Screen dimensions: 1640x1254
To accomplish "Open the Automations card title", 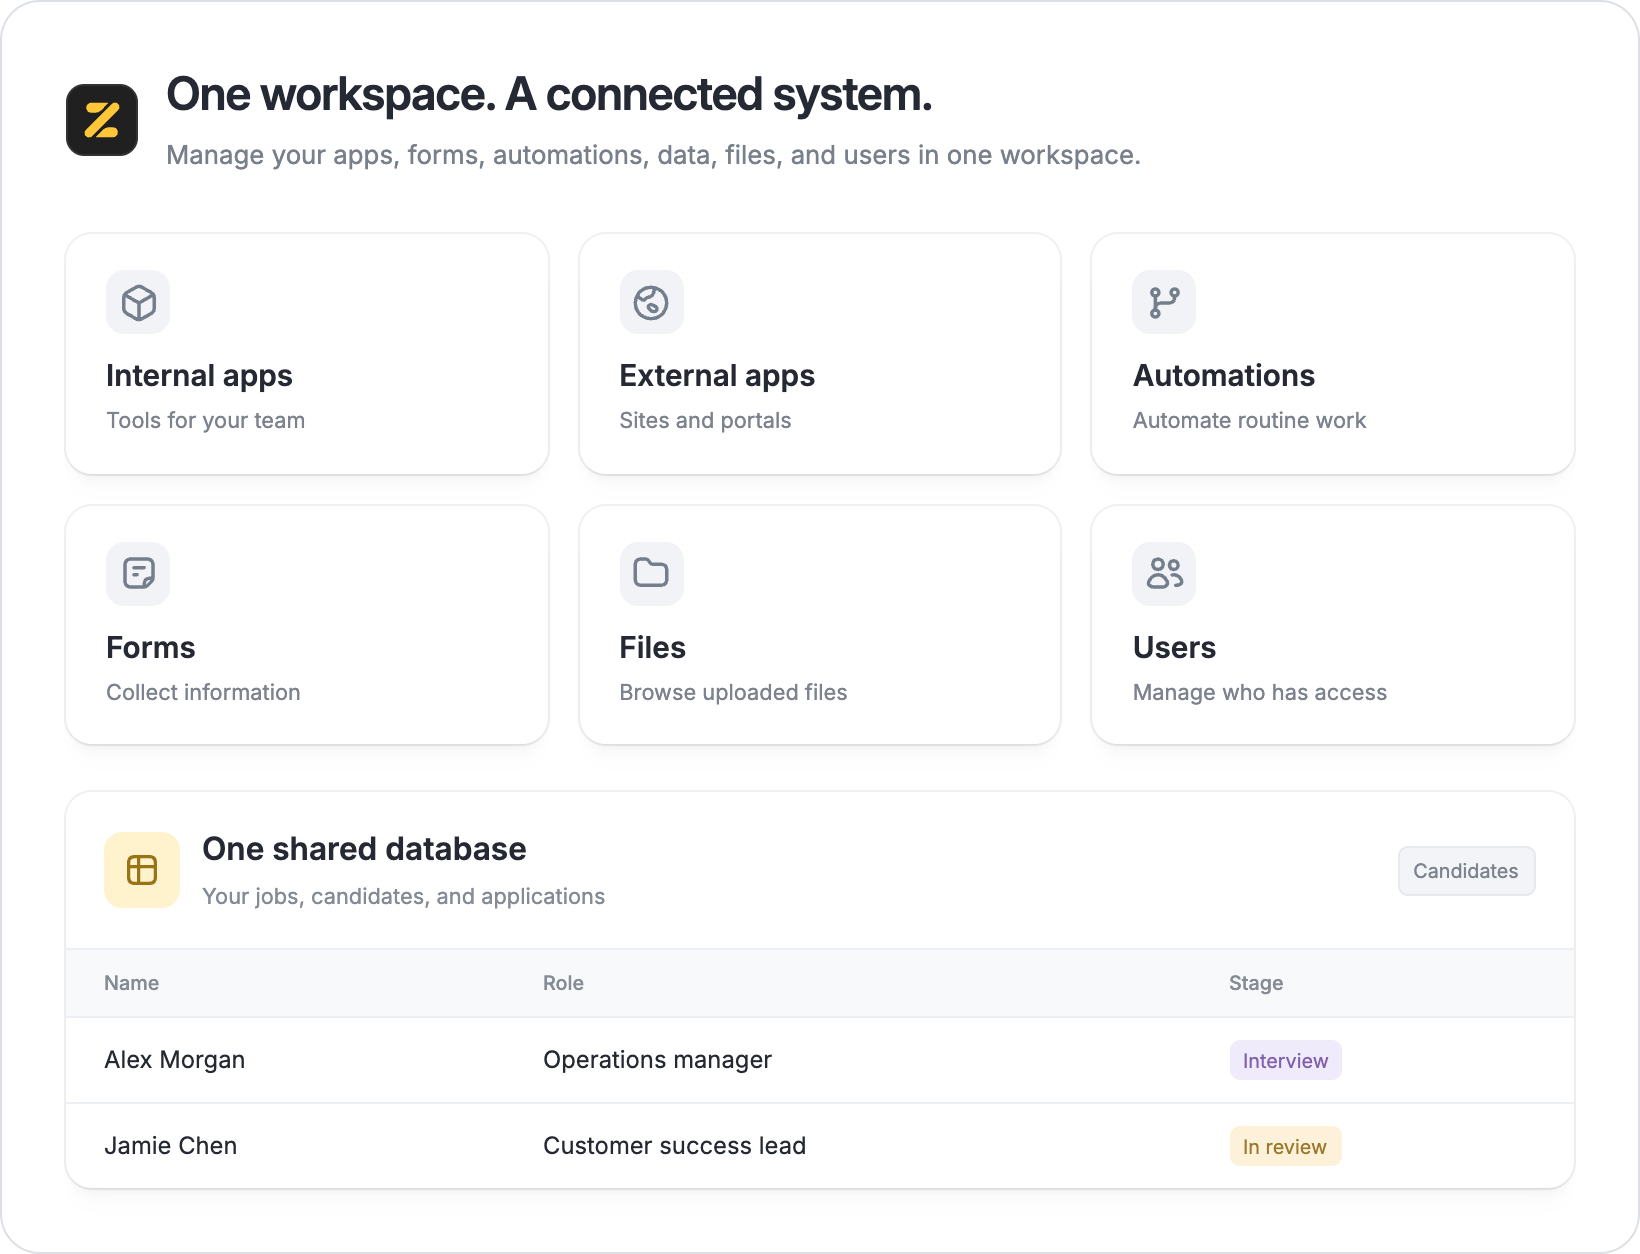I will (1224, 376).
